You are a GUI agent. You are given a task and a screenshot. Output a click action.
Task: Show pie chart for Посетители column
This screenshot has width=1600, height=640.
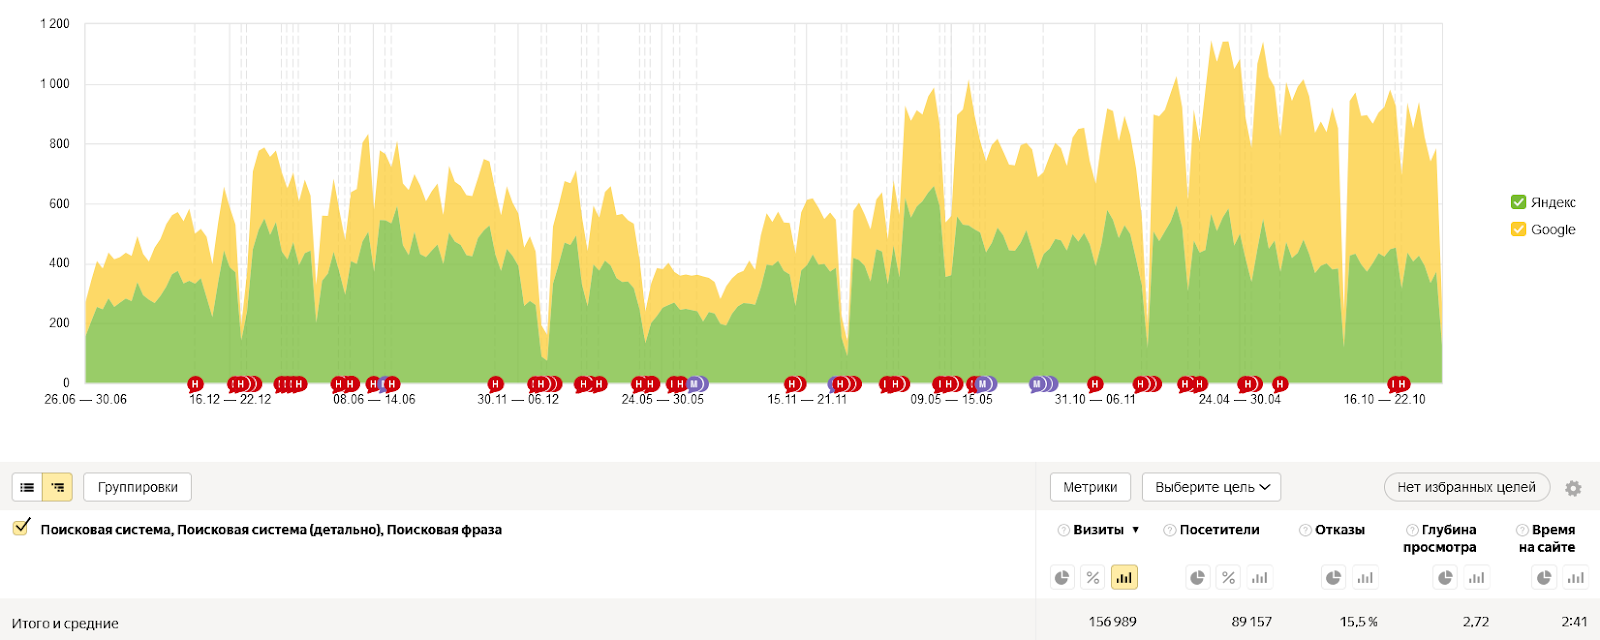click(1197, 577)
